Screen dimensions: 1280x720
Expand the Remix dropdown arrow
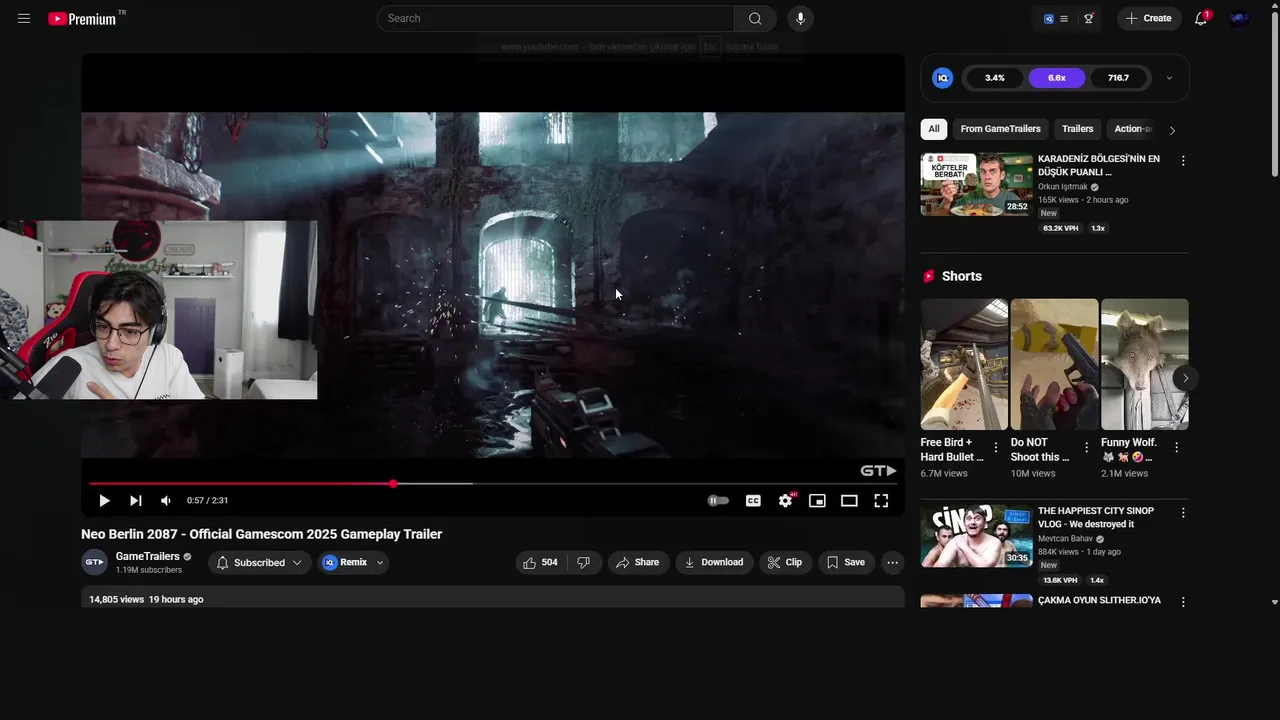tap(380, 562)
